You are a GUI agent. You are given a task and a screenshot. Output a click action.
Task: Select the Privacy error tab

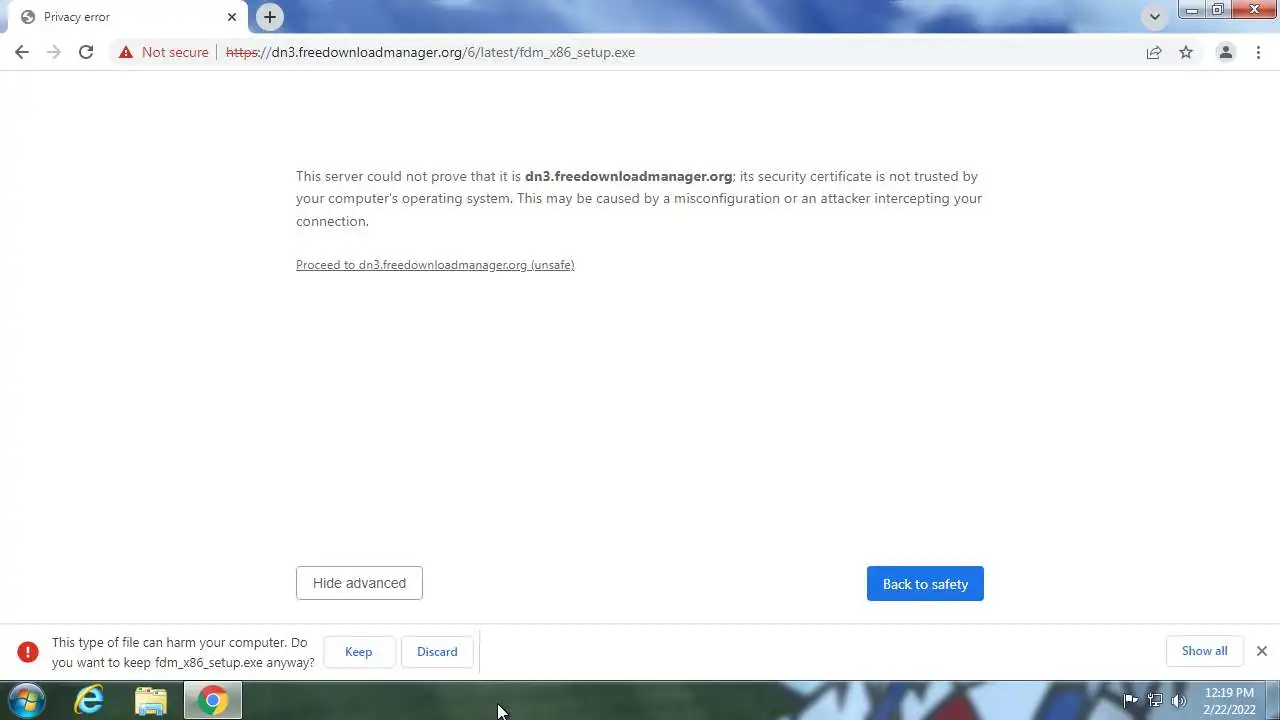click(x=126, y=17)
